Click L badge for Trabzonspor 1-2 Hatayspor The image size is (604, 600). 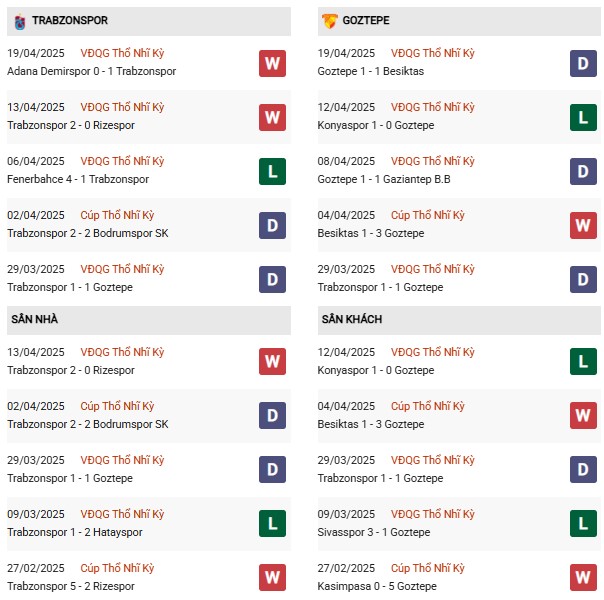click(272, 523)
